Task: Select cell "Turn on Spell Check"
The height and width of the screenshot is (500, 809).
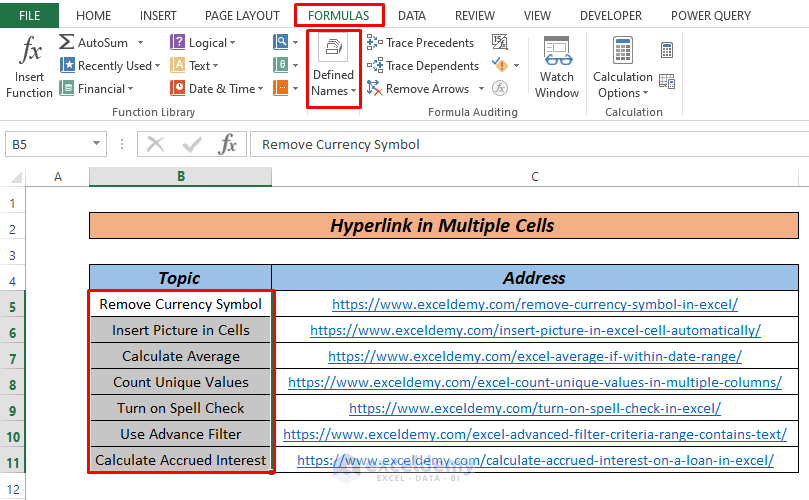Action: point(181,408)
